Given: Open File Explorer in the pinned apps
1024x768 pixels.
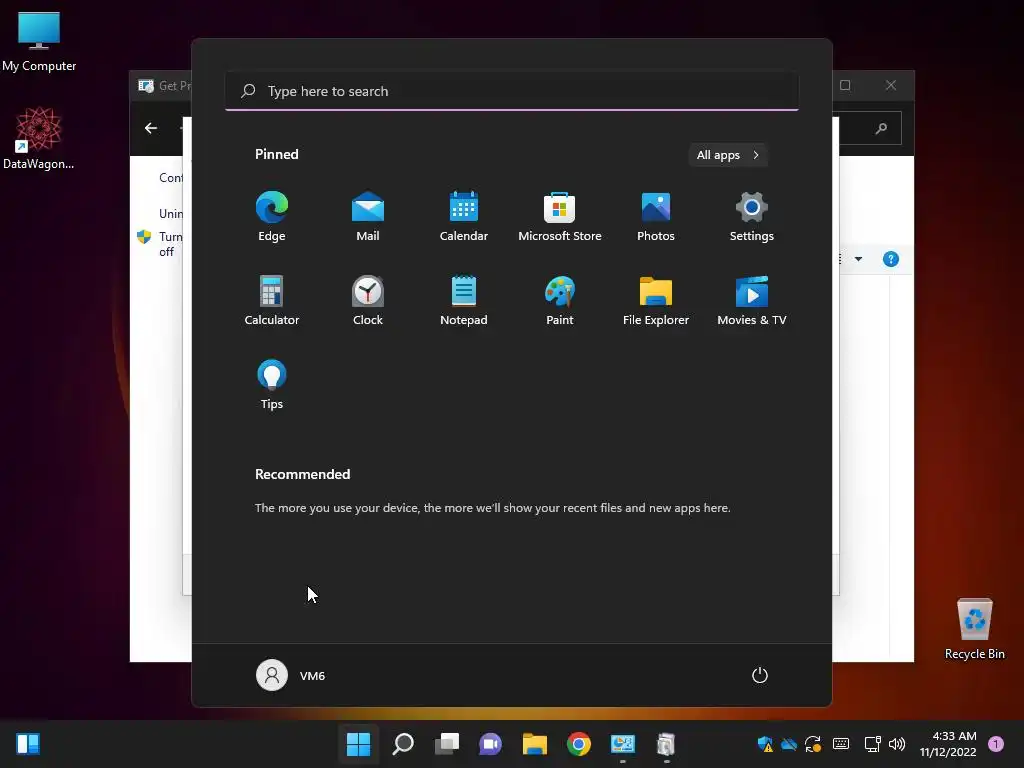Looking at the screenshot, I should [x=656, y=300].
